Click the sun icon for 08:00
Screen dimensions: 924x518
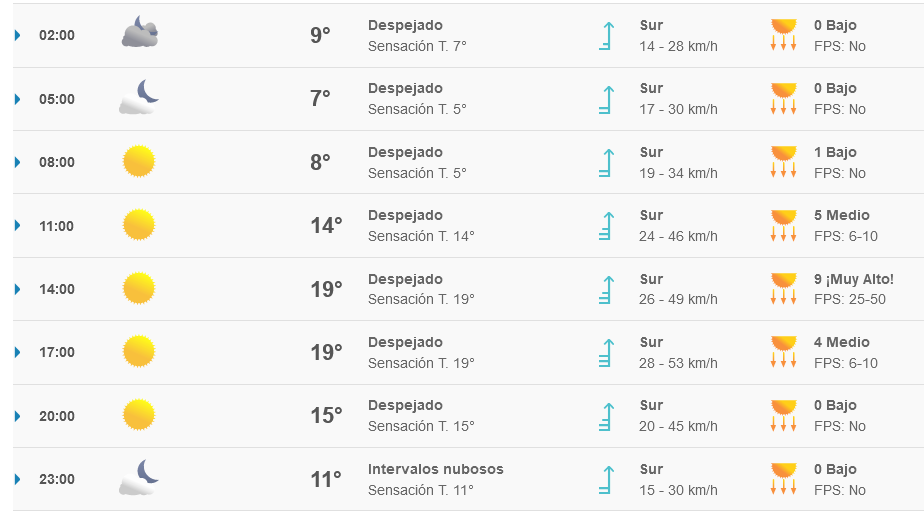[x=139, y=161]
